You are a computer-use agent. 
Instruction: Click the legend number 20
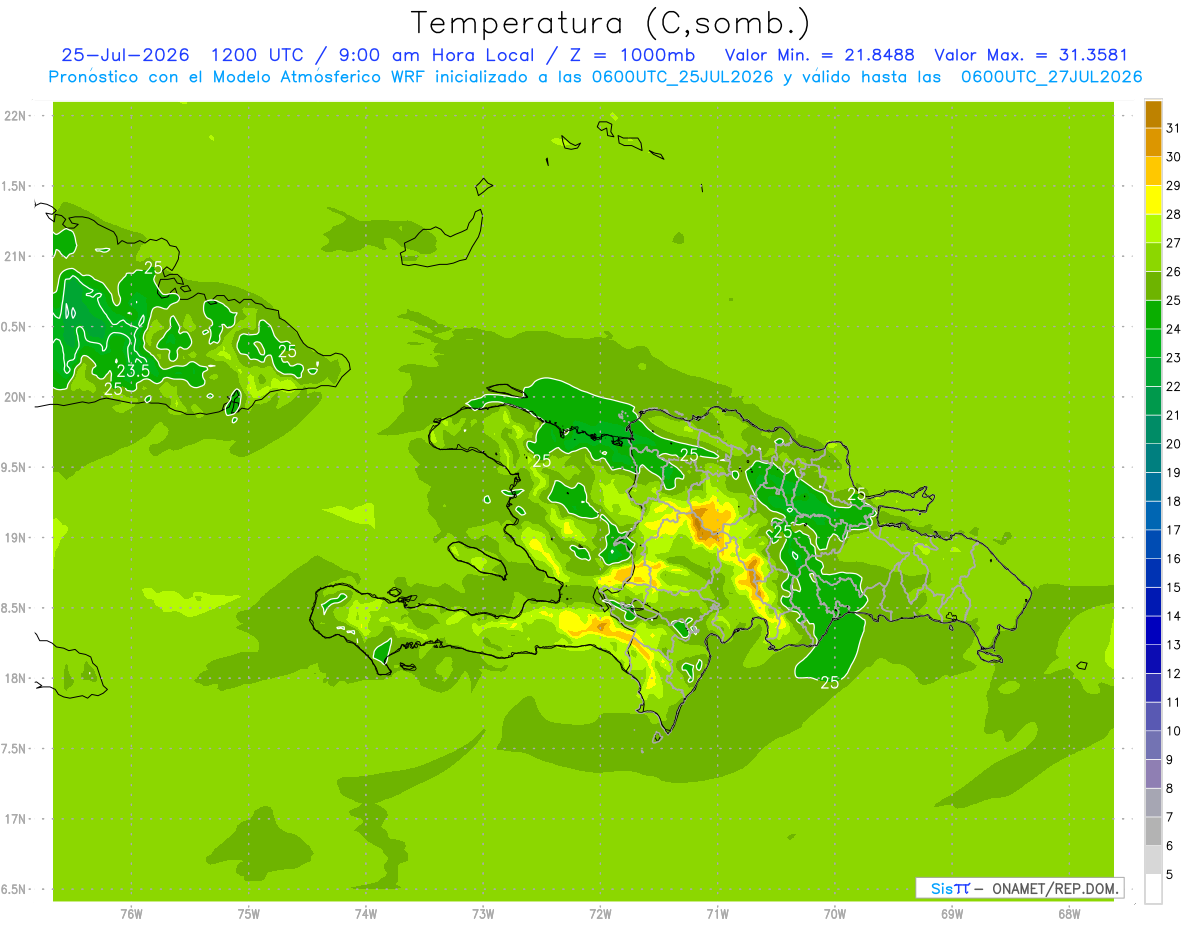coord(1173,443)
